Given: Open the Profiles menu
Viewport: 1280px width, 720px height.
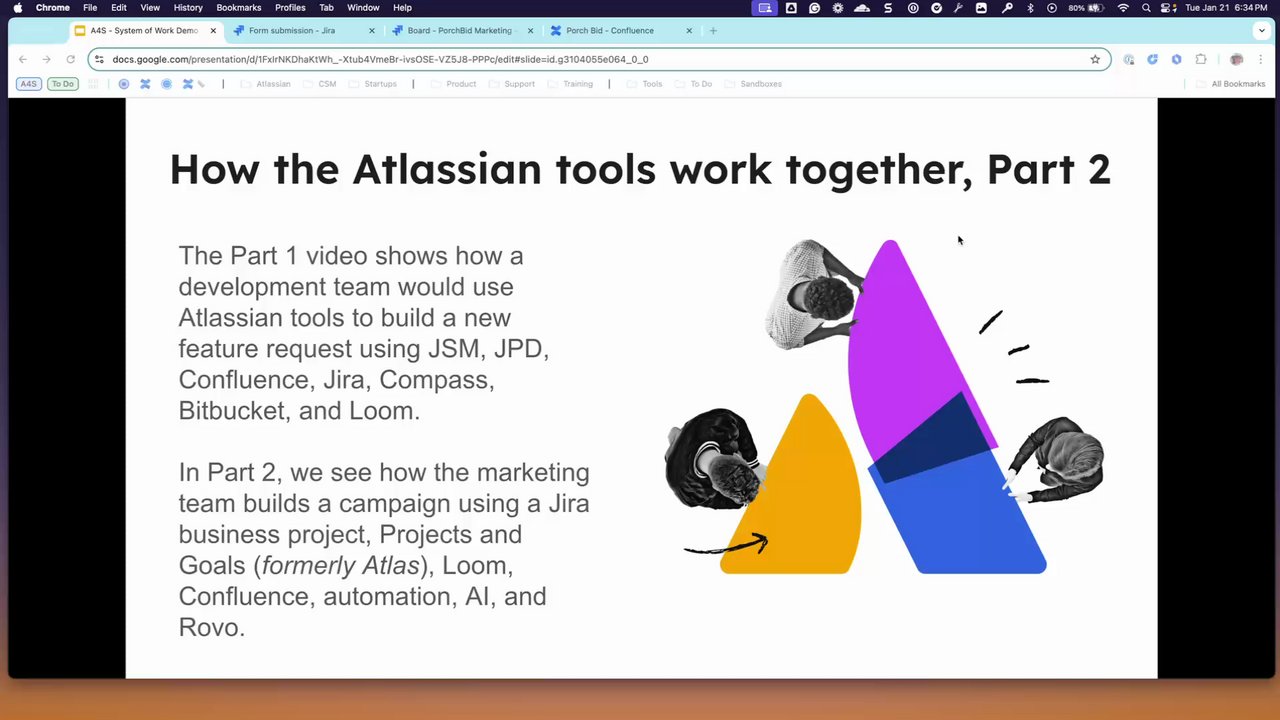Looking at the screenshot, I should (290, 8).
